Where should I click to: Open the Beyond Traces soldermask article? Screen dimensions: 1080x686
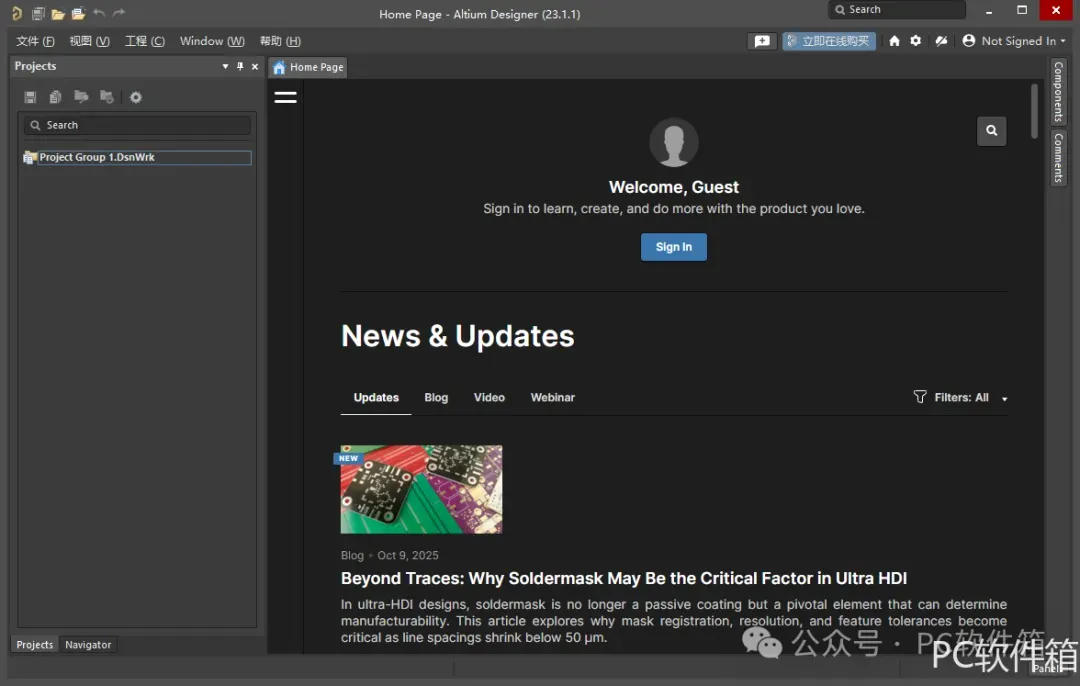[623, 579]
